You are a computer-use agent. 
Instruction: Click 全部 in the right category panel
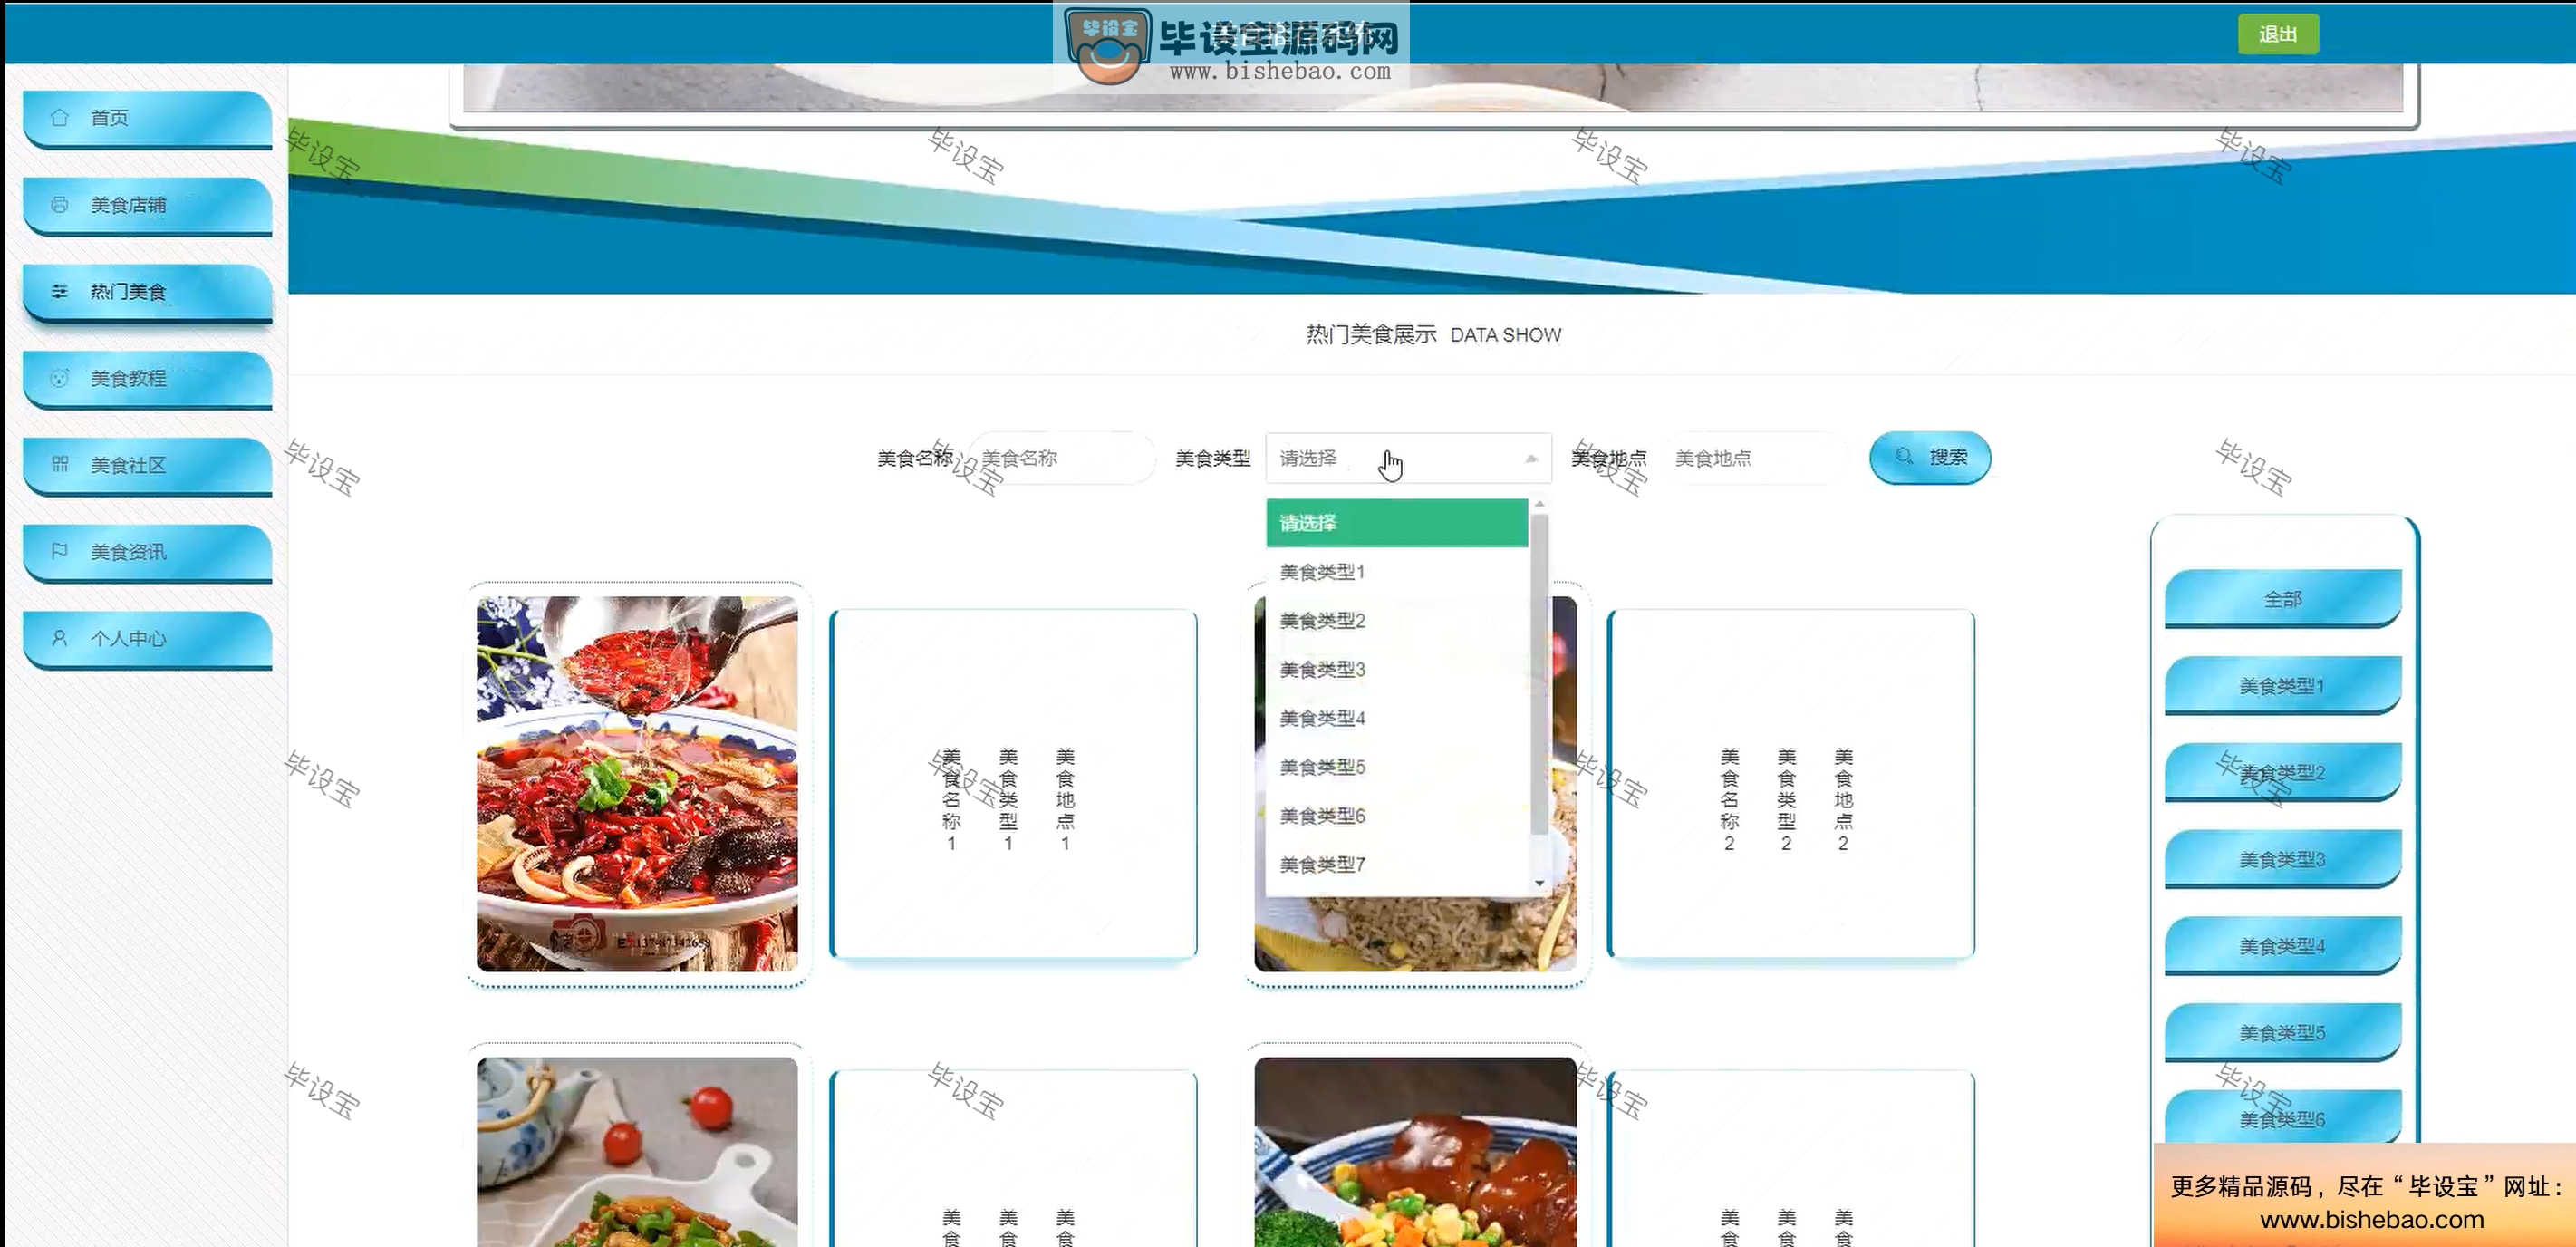point(2282,599)
